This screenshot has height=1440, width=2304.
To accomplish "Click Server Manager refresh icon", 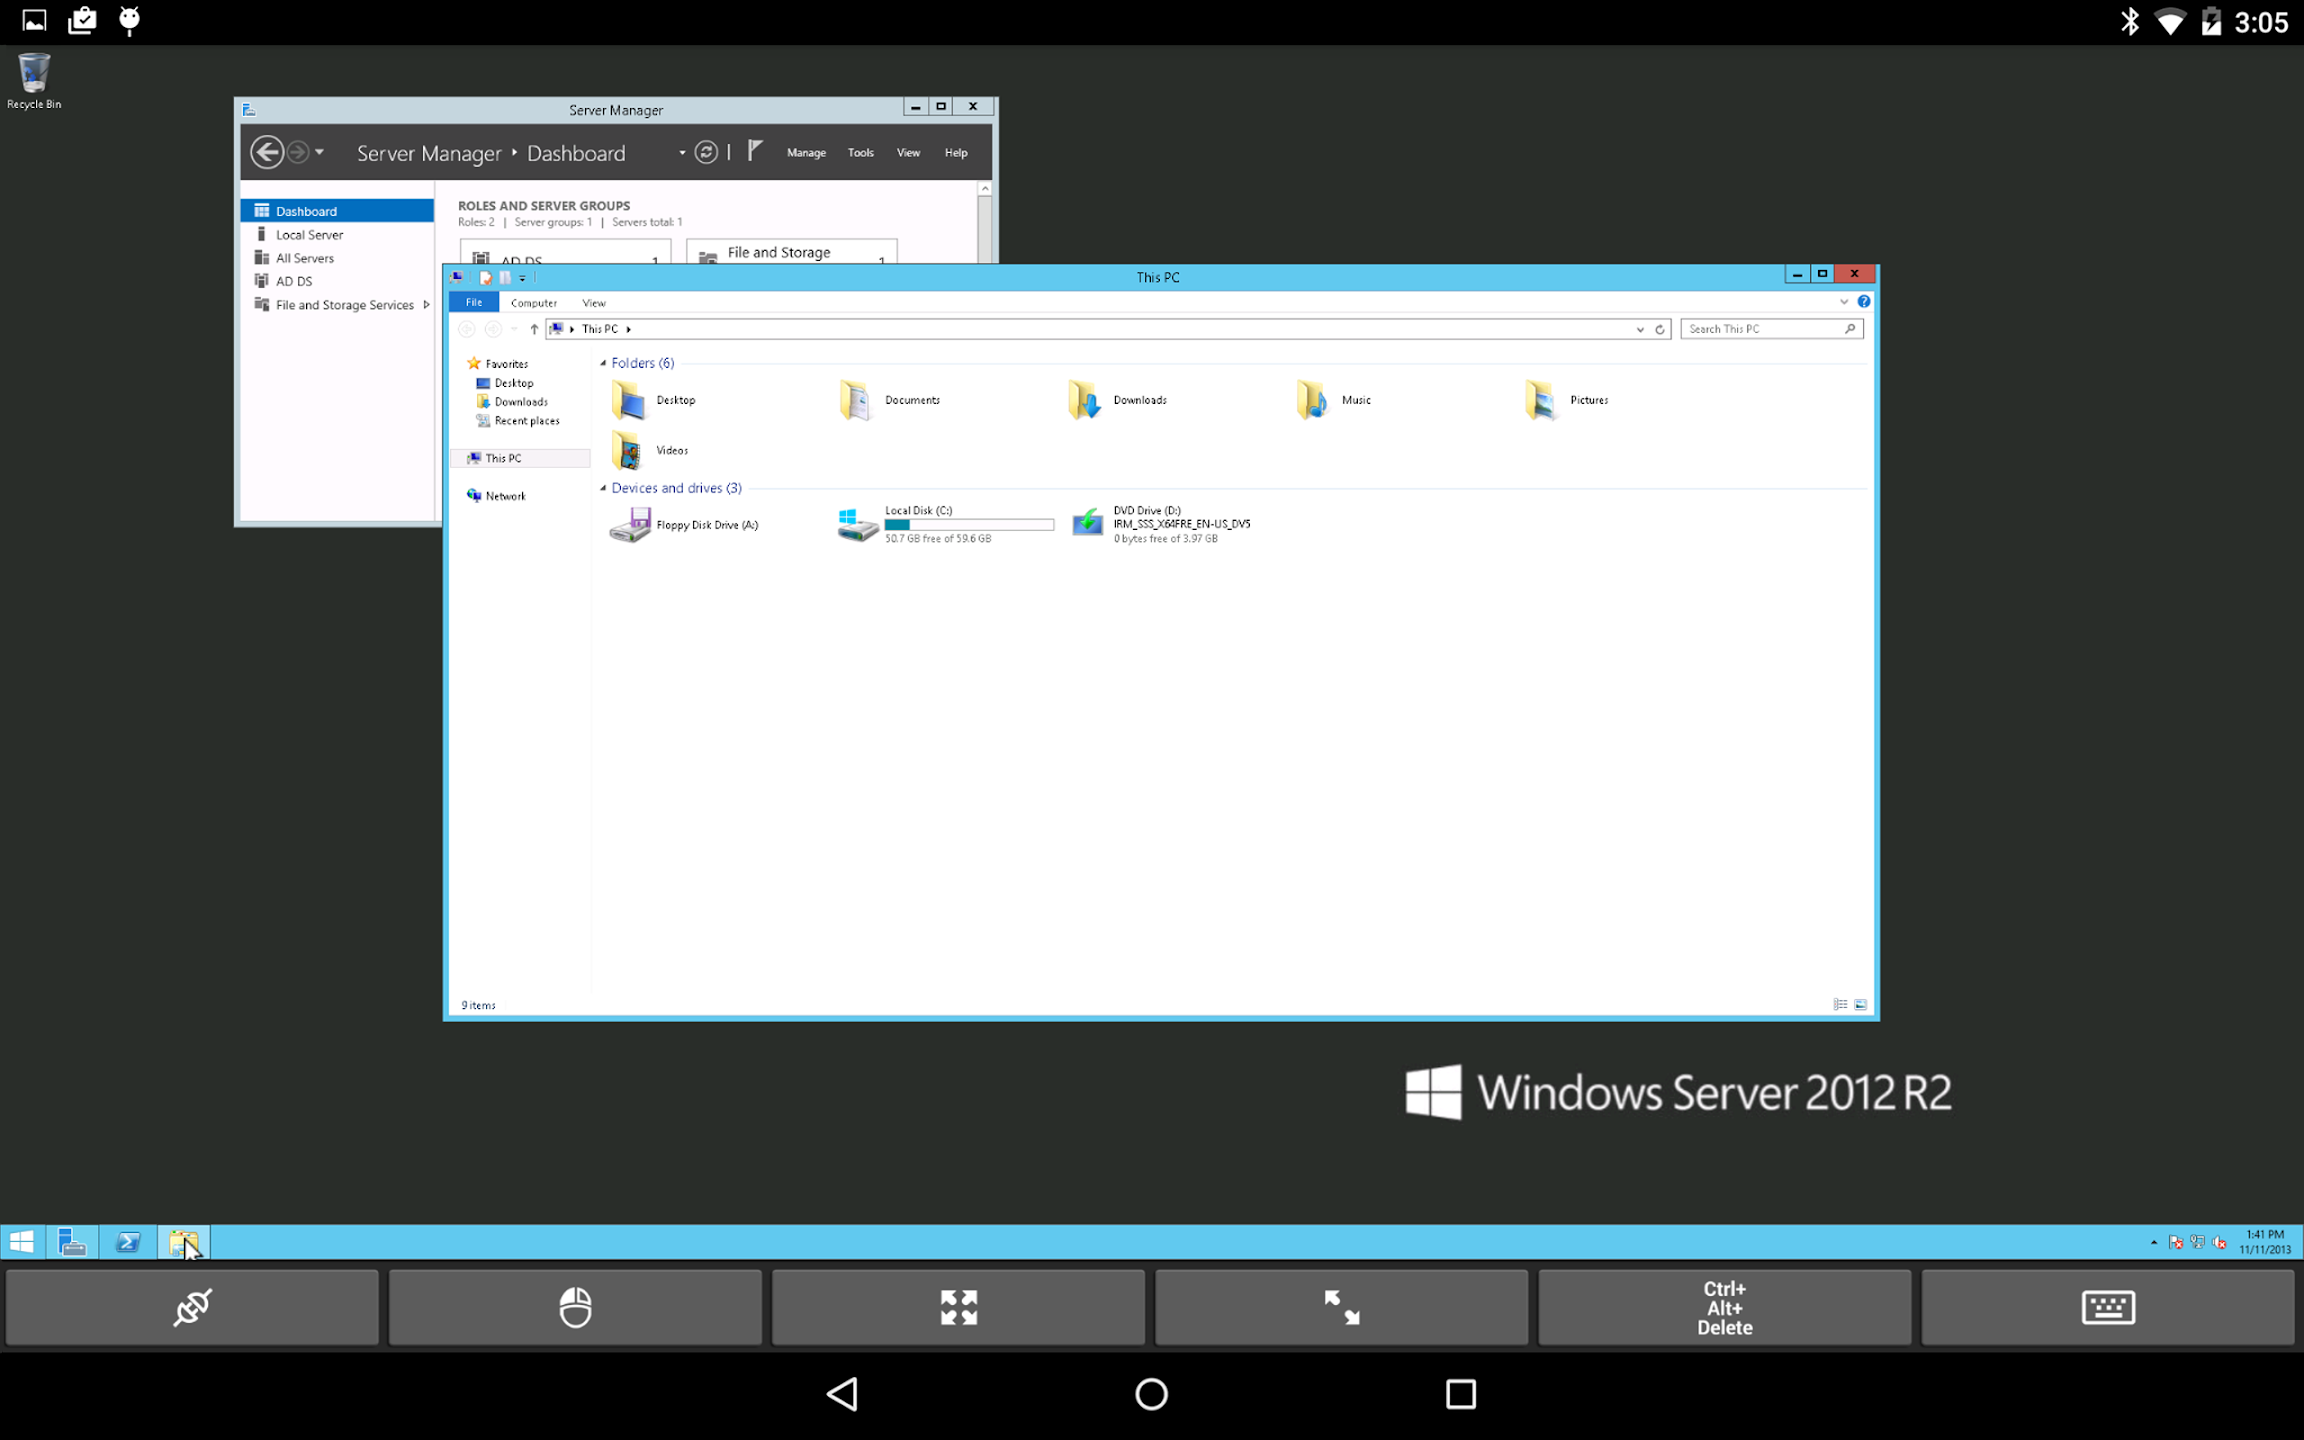I will coord(706,152).
